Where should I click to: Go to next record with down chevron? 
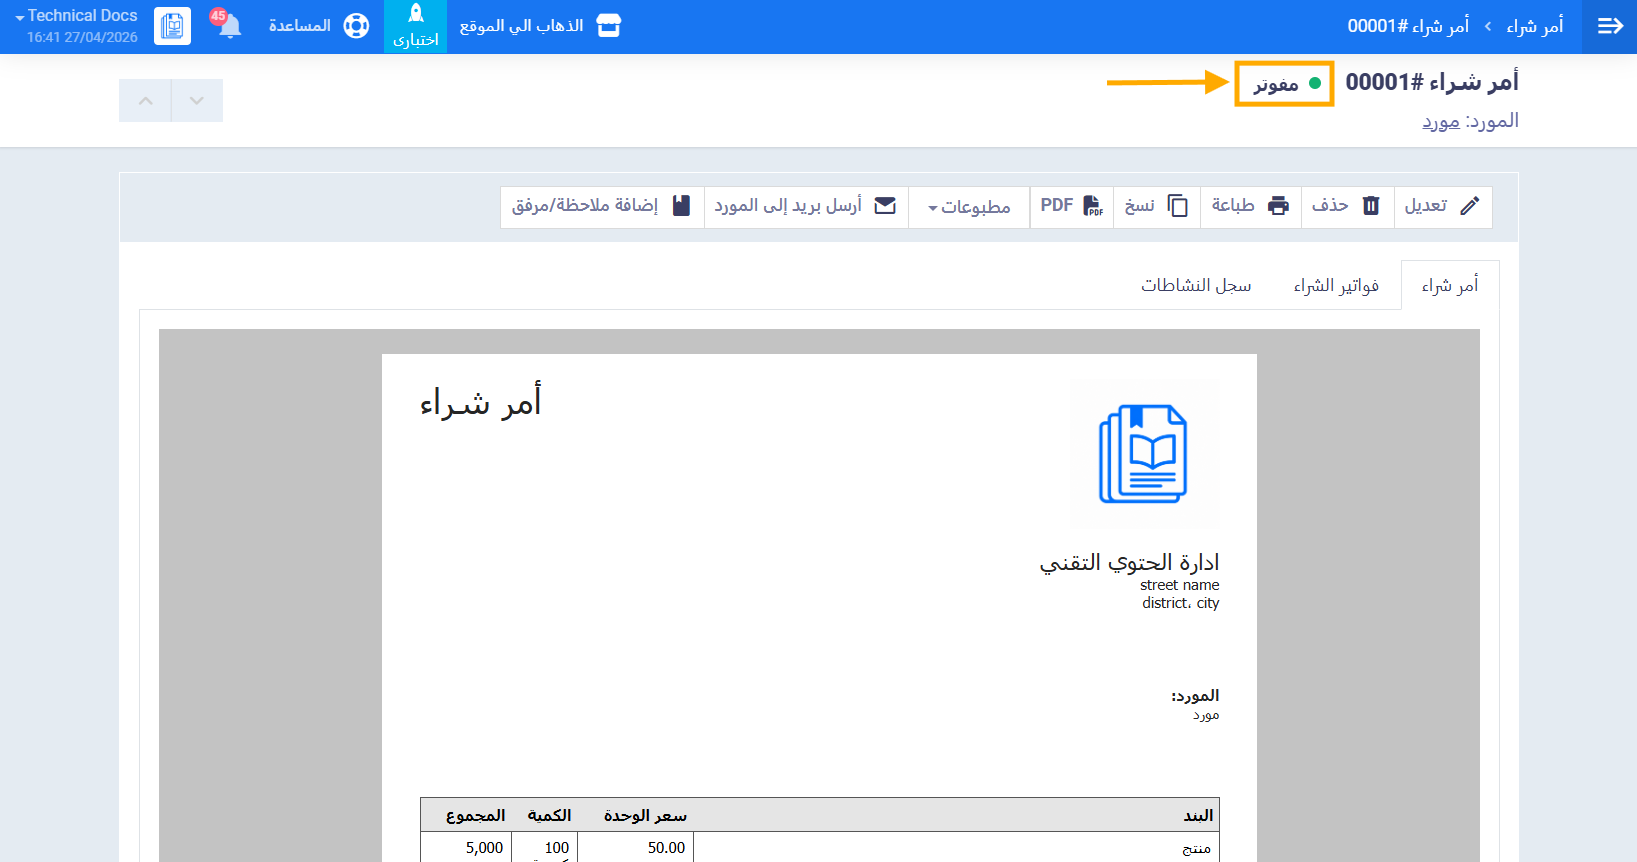(197, 101)
